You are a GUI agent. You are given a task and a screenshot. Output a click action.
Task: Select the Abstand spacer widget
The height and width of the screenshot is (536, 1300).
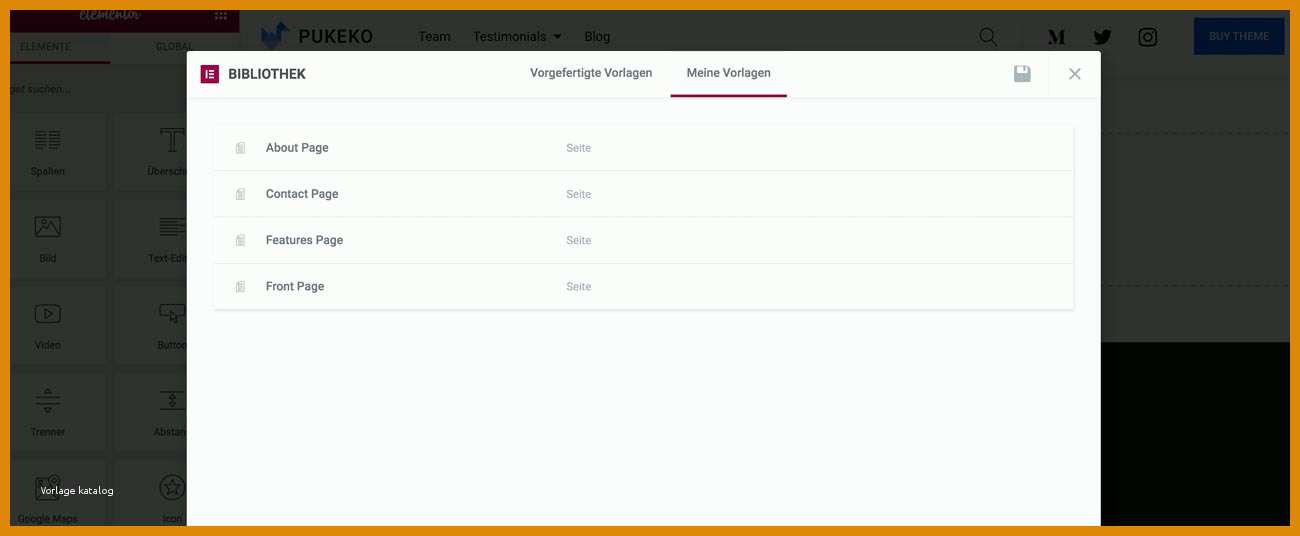[x=150, y=412]
